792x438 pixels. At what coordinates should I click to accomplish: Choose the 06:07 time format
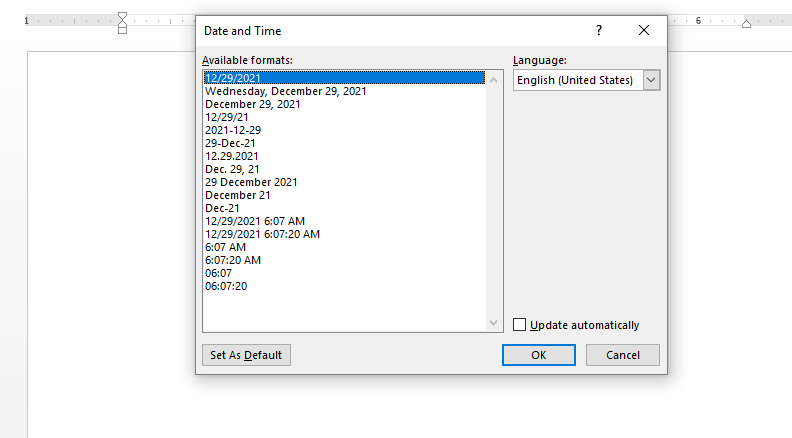point(218,273)
